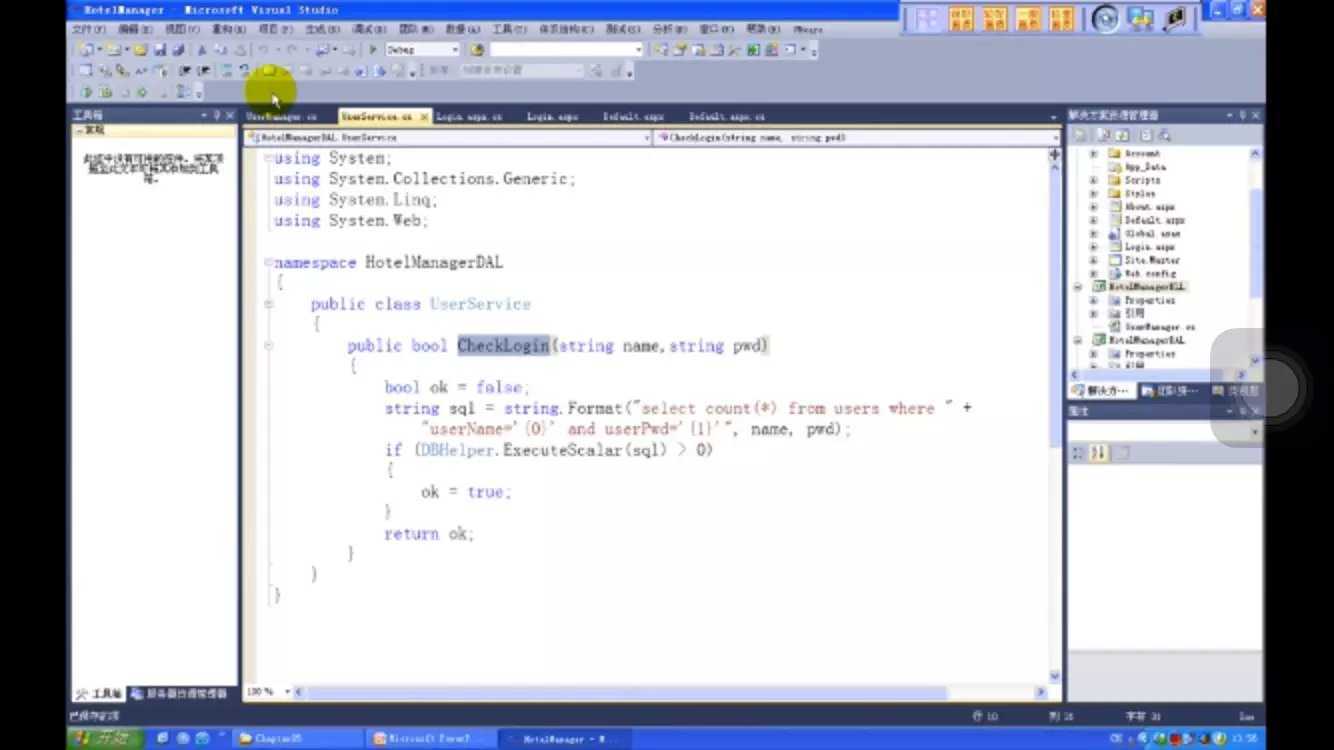The height and width of the screenshot is (750, 1334).
Task: Select the HotelManagerDAL project node
Action: pyautogui.click(x=1146, y=340)
